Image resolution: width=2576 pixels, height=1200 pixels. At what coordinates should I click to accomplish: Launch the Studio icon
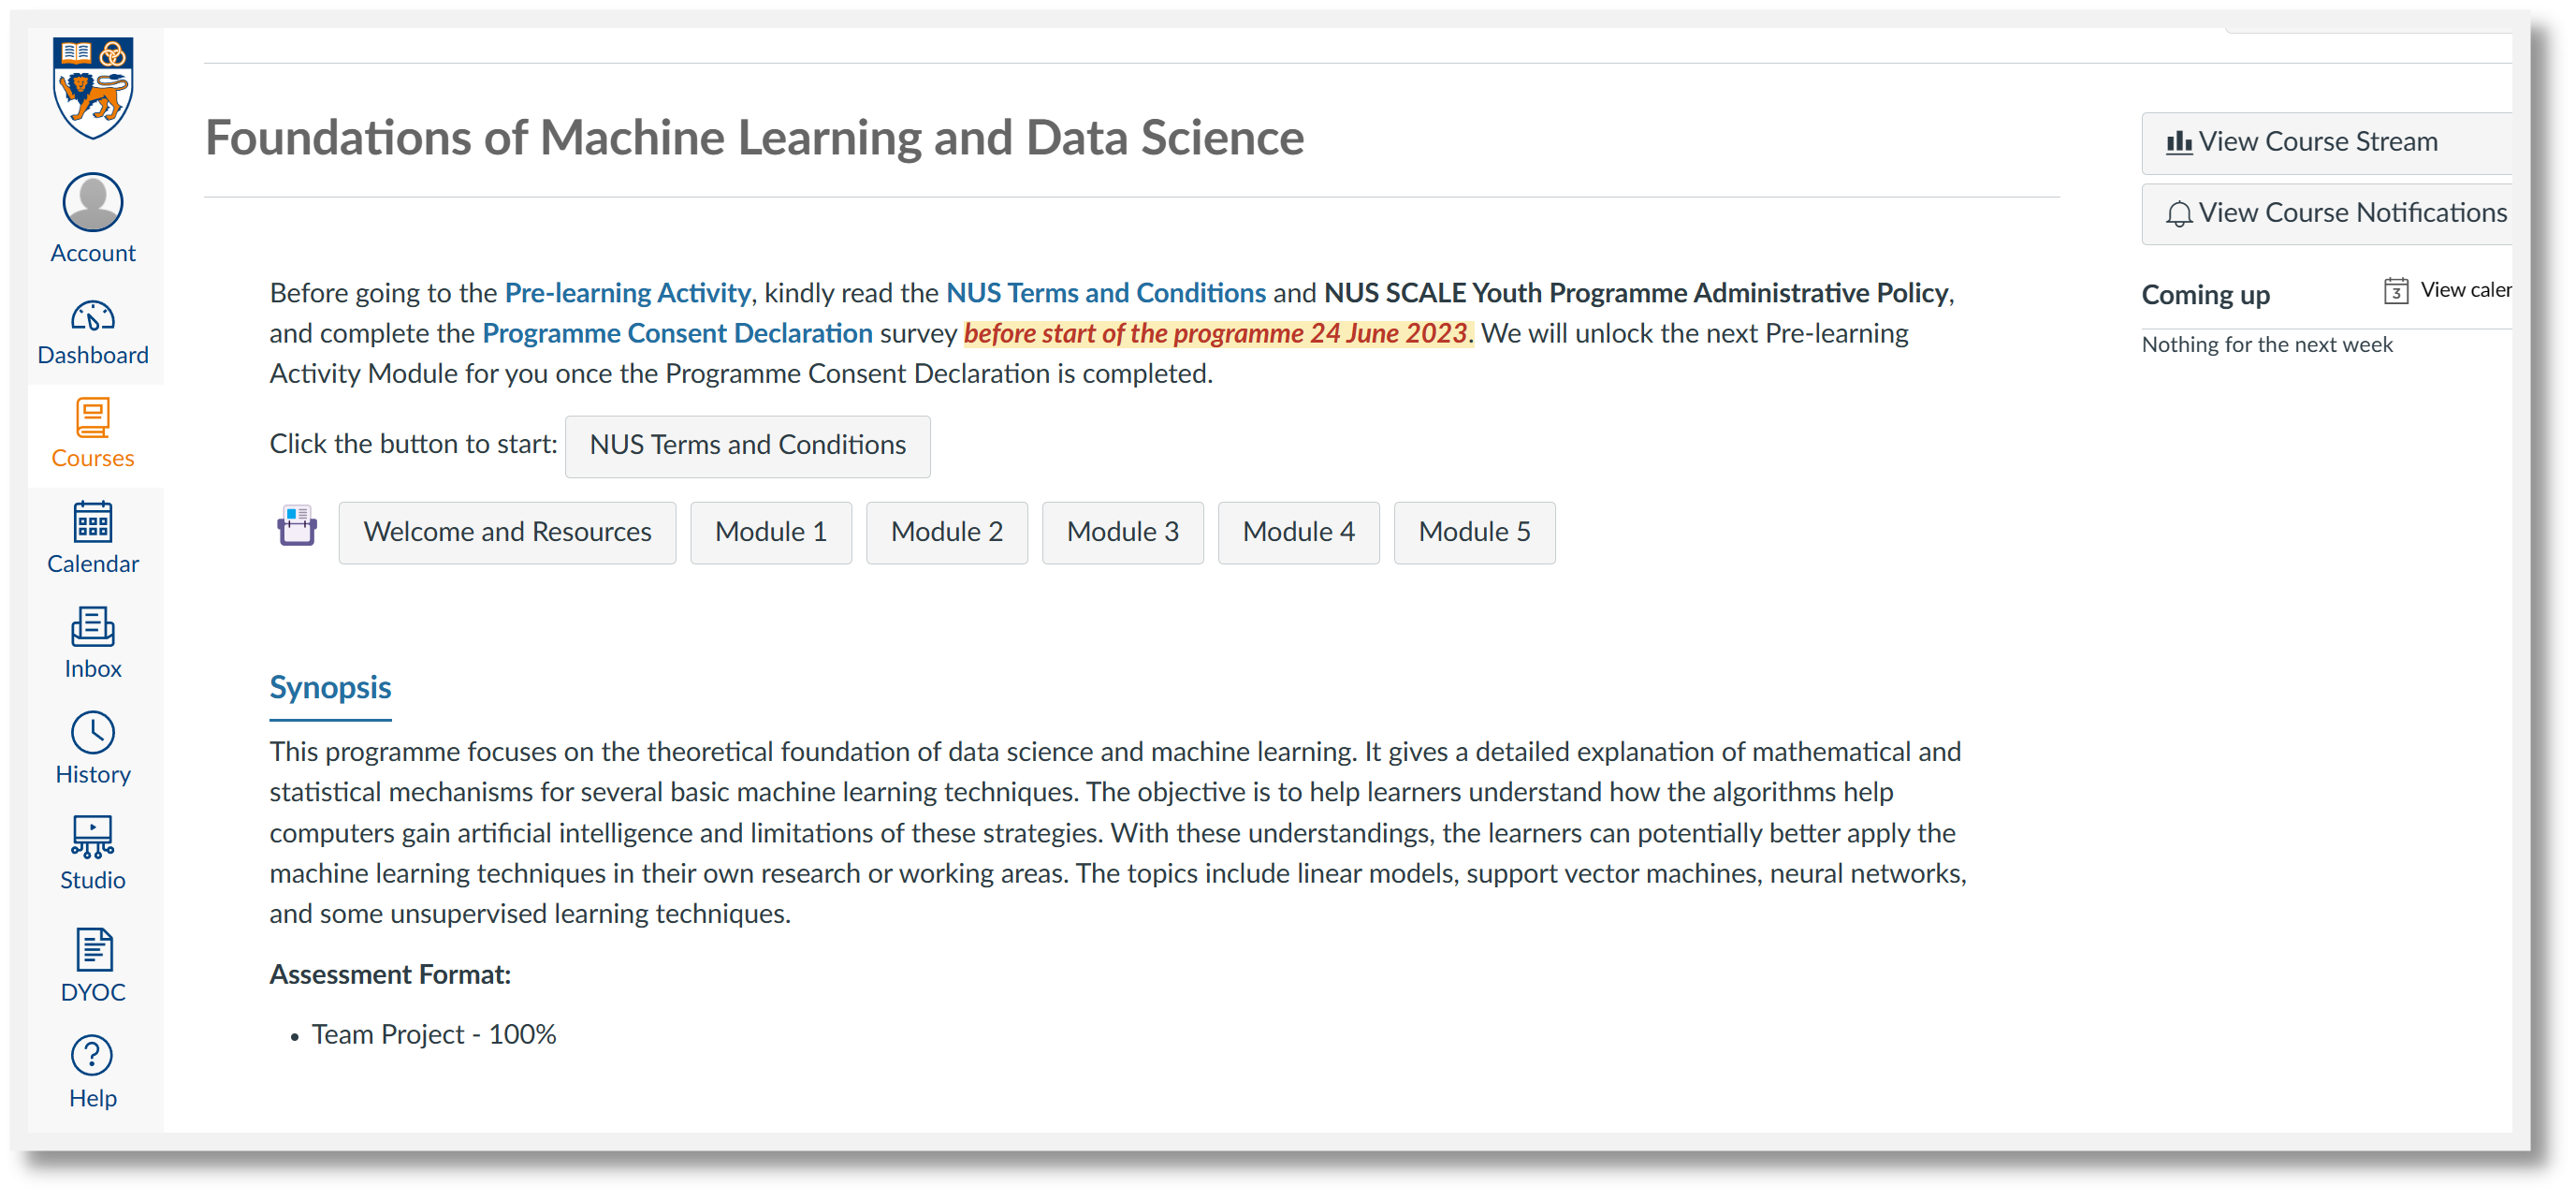(x=93, y=838)
